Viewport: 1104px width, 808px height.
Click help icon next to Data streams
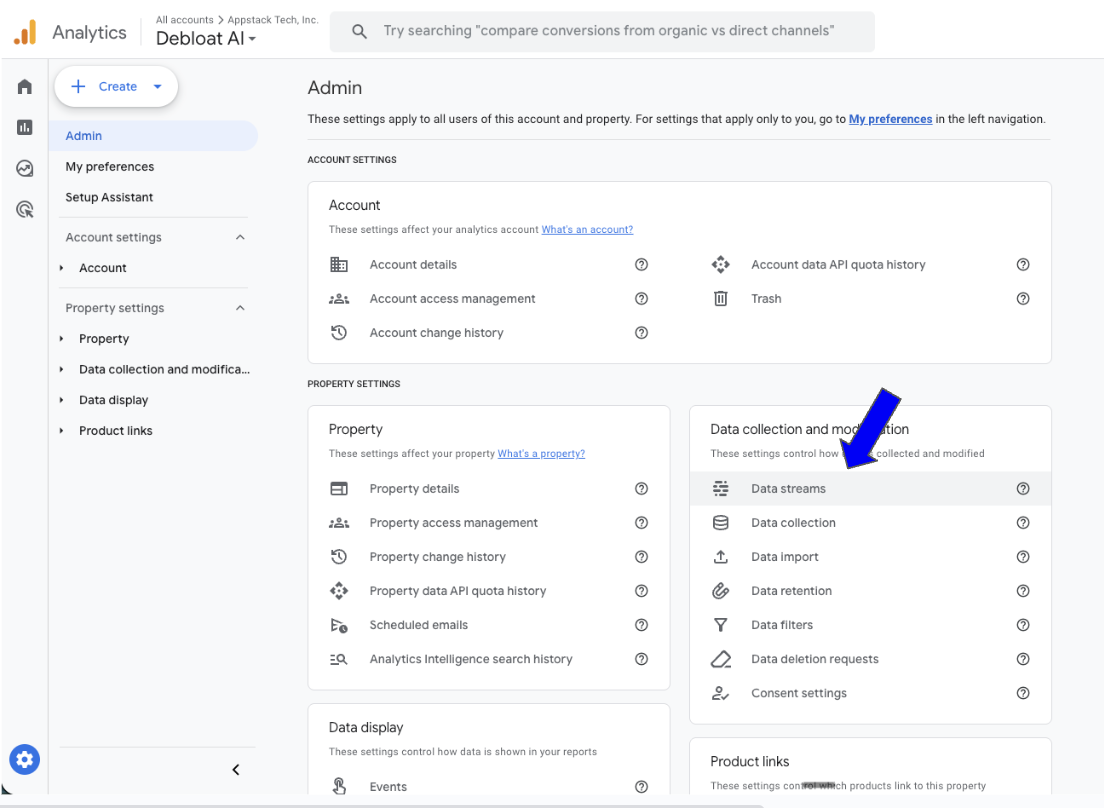pyautogui.click(x=1022, y=489)
